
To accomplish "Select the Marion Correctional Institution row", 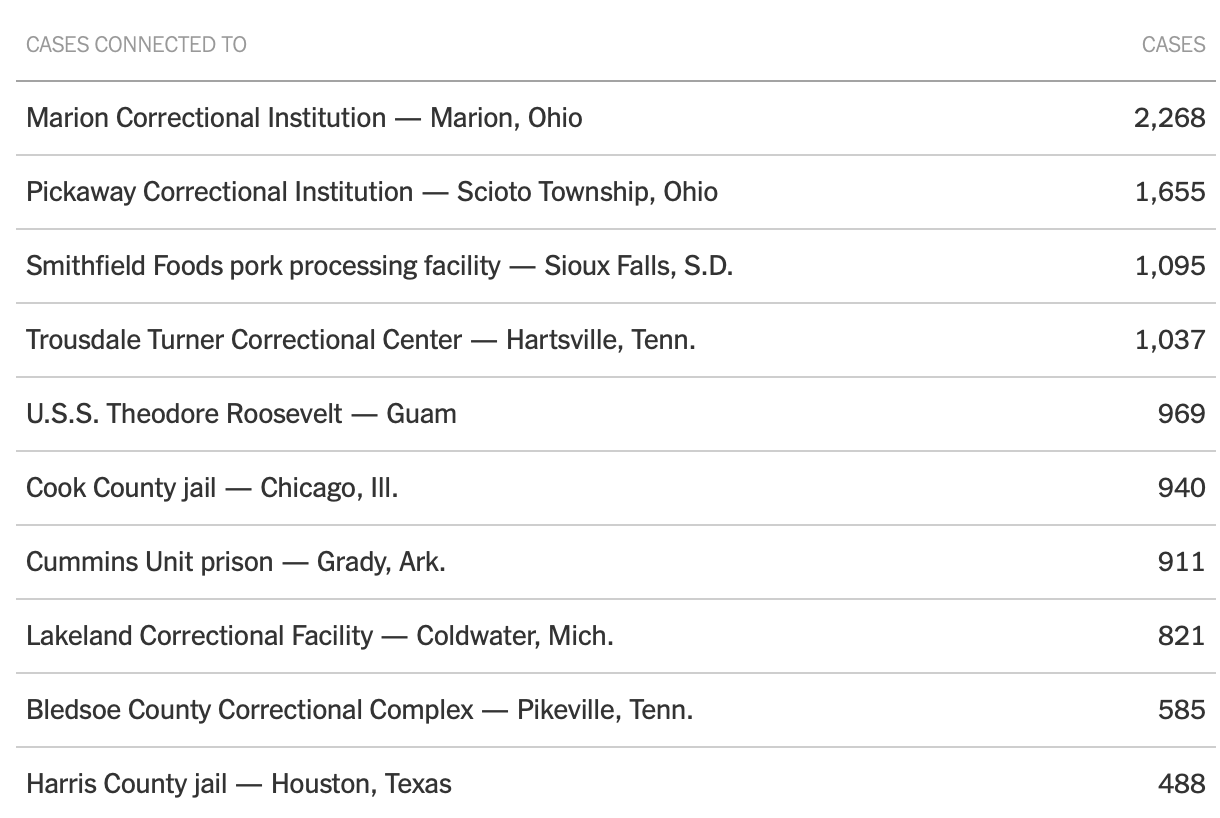I will (x=304, y=118).
